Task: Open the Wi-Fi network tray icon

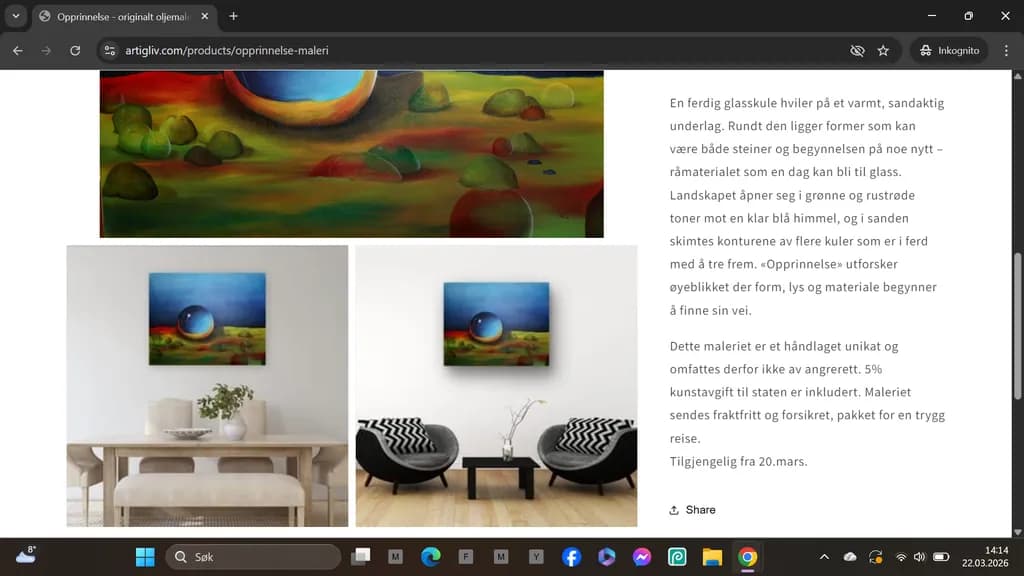Action: pyautogui.click(x=901, y=557)
